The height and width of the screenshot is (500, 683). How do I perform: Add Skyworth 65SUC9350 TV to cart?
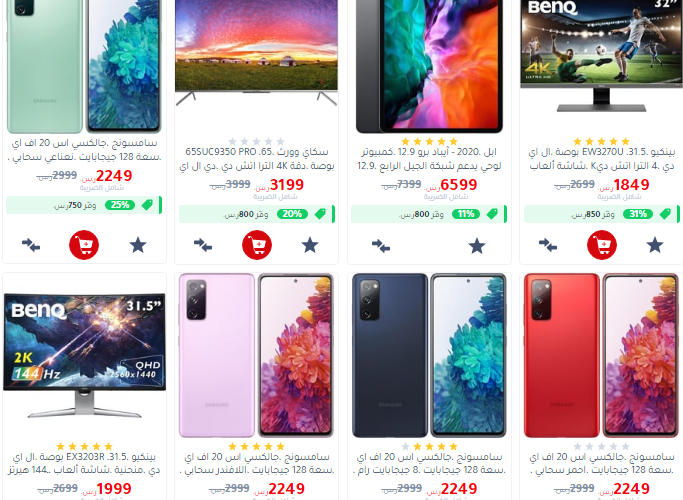click(x=257, y=245)
